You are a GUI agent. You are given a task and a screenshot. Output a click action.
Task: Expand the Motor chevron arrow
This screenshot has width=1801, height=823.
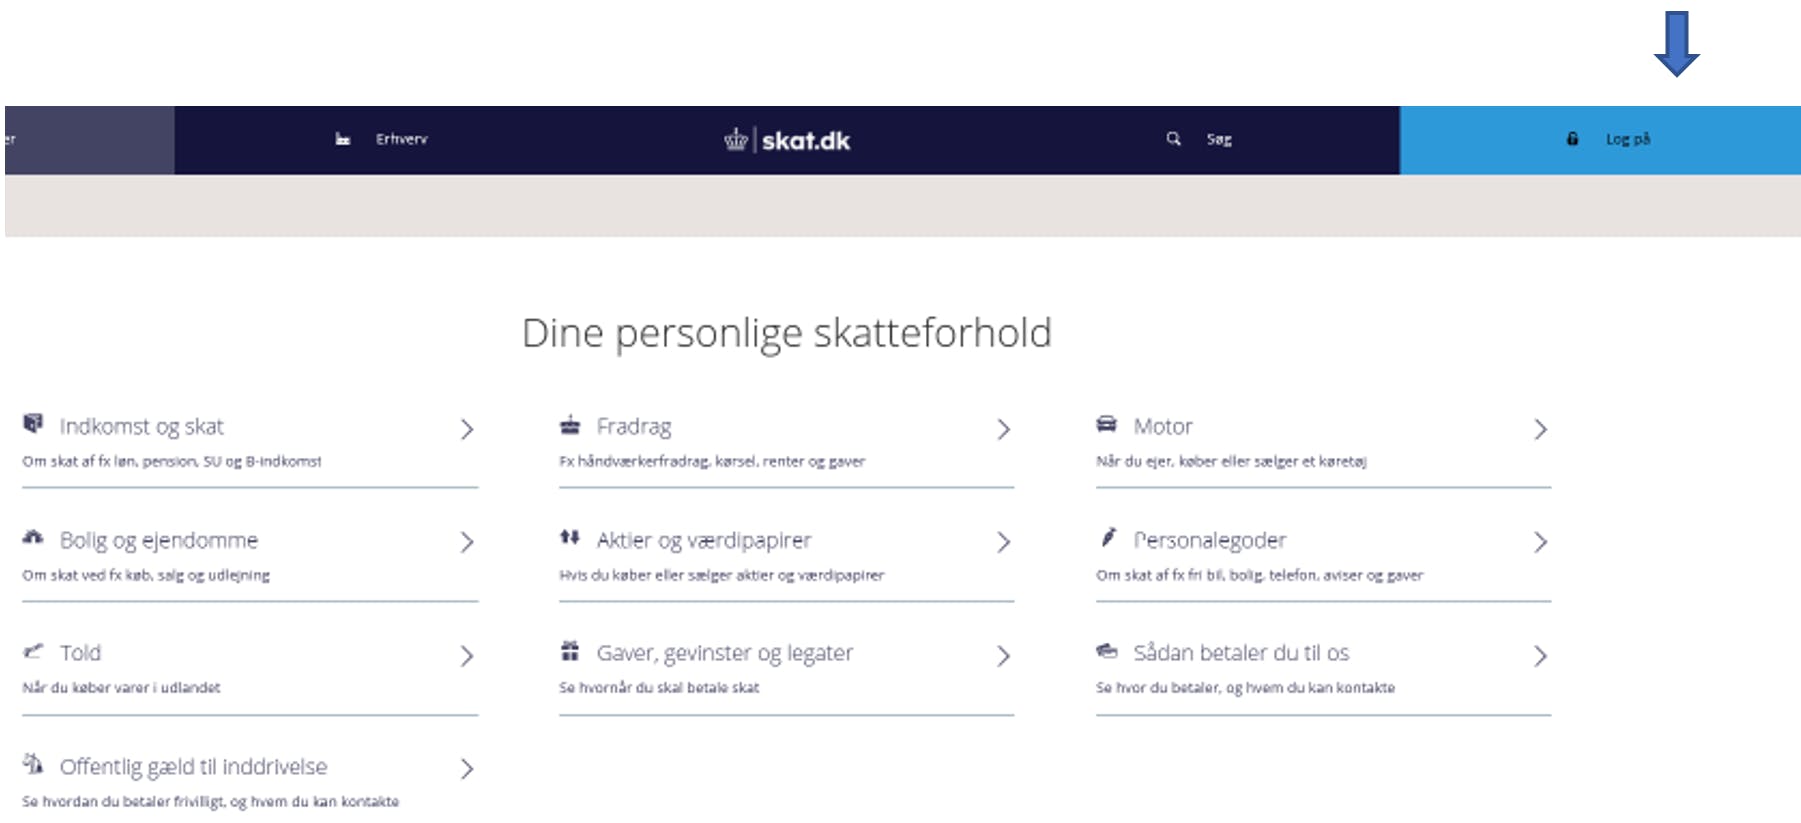pyautogui.click(x=1540, y=429)
